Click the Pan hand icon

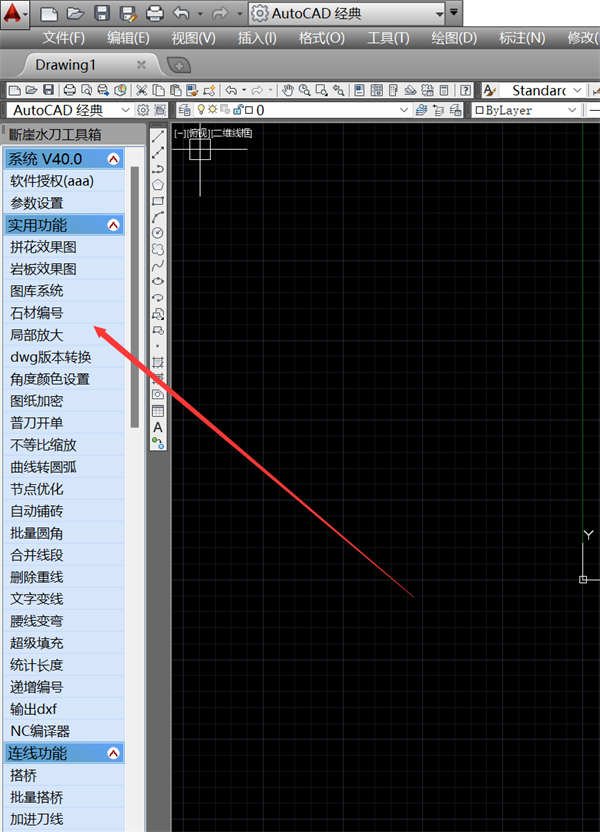288,90
